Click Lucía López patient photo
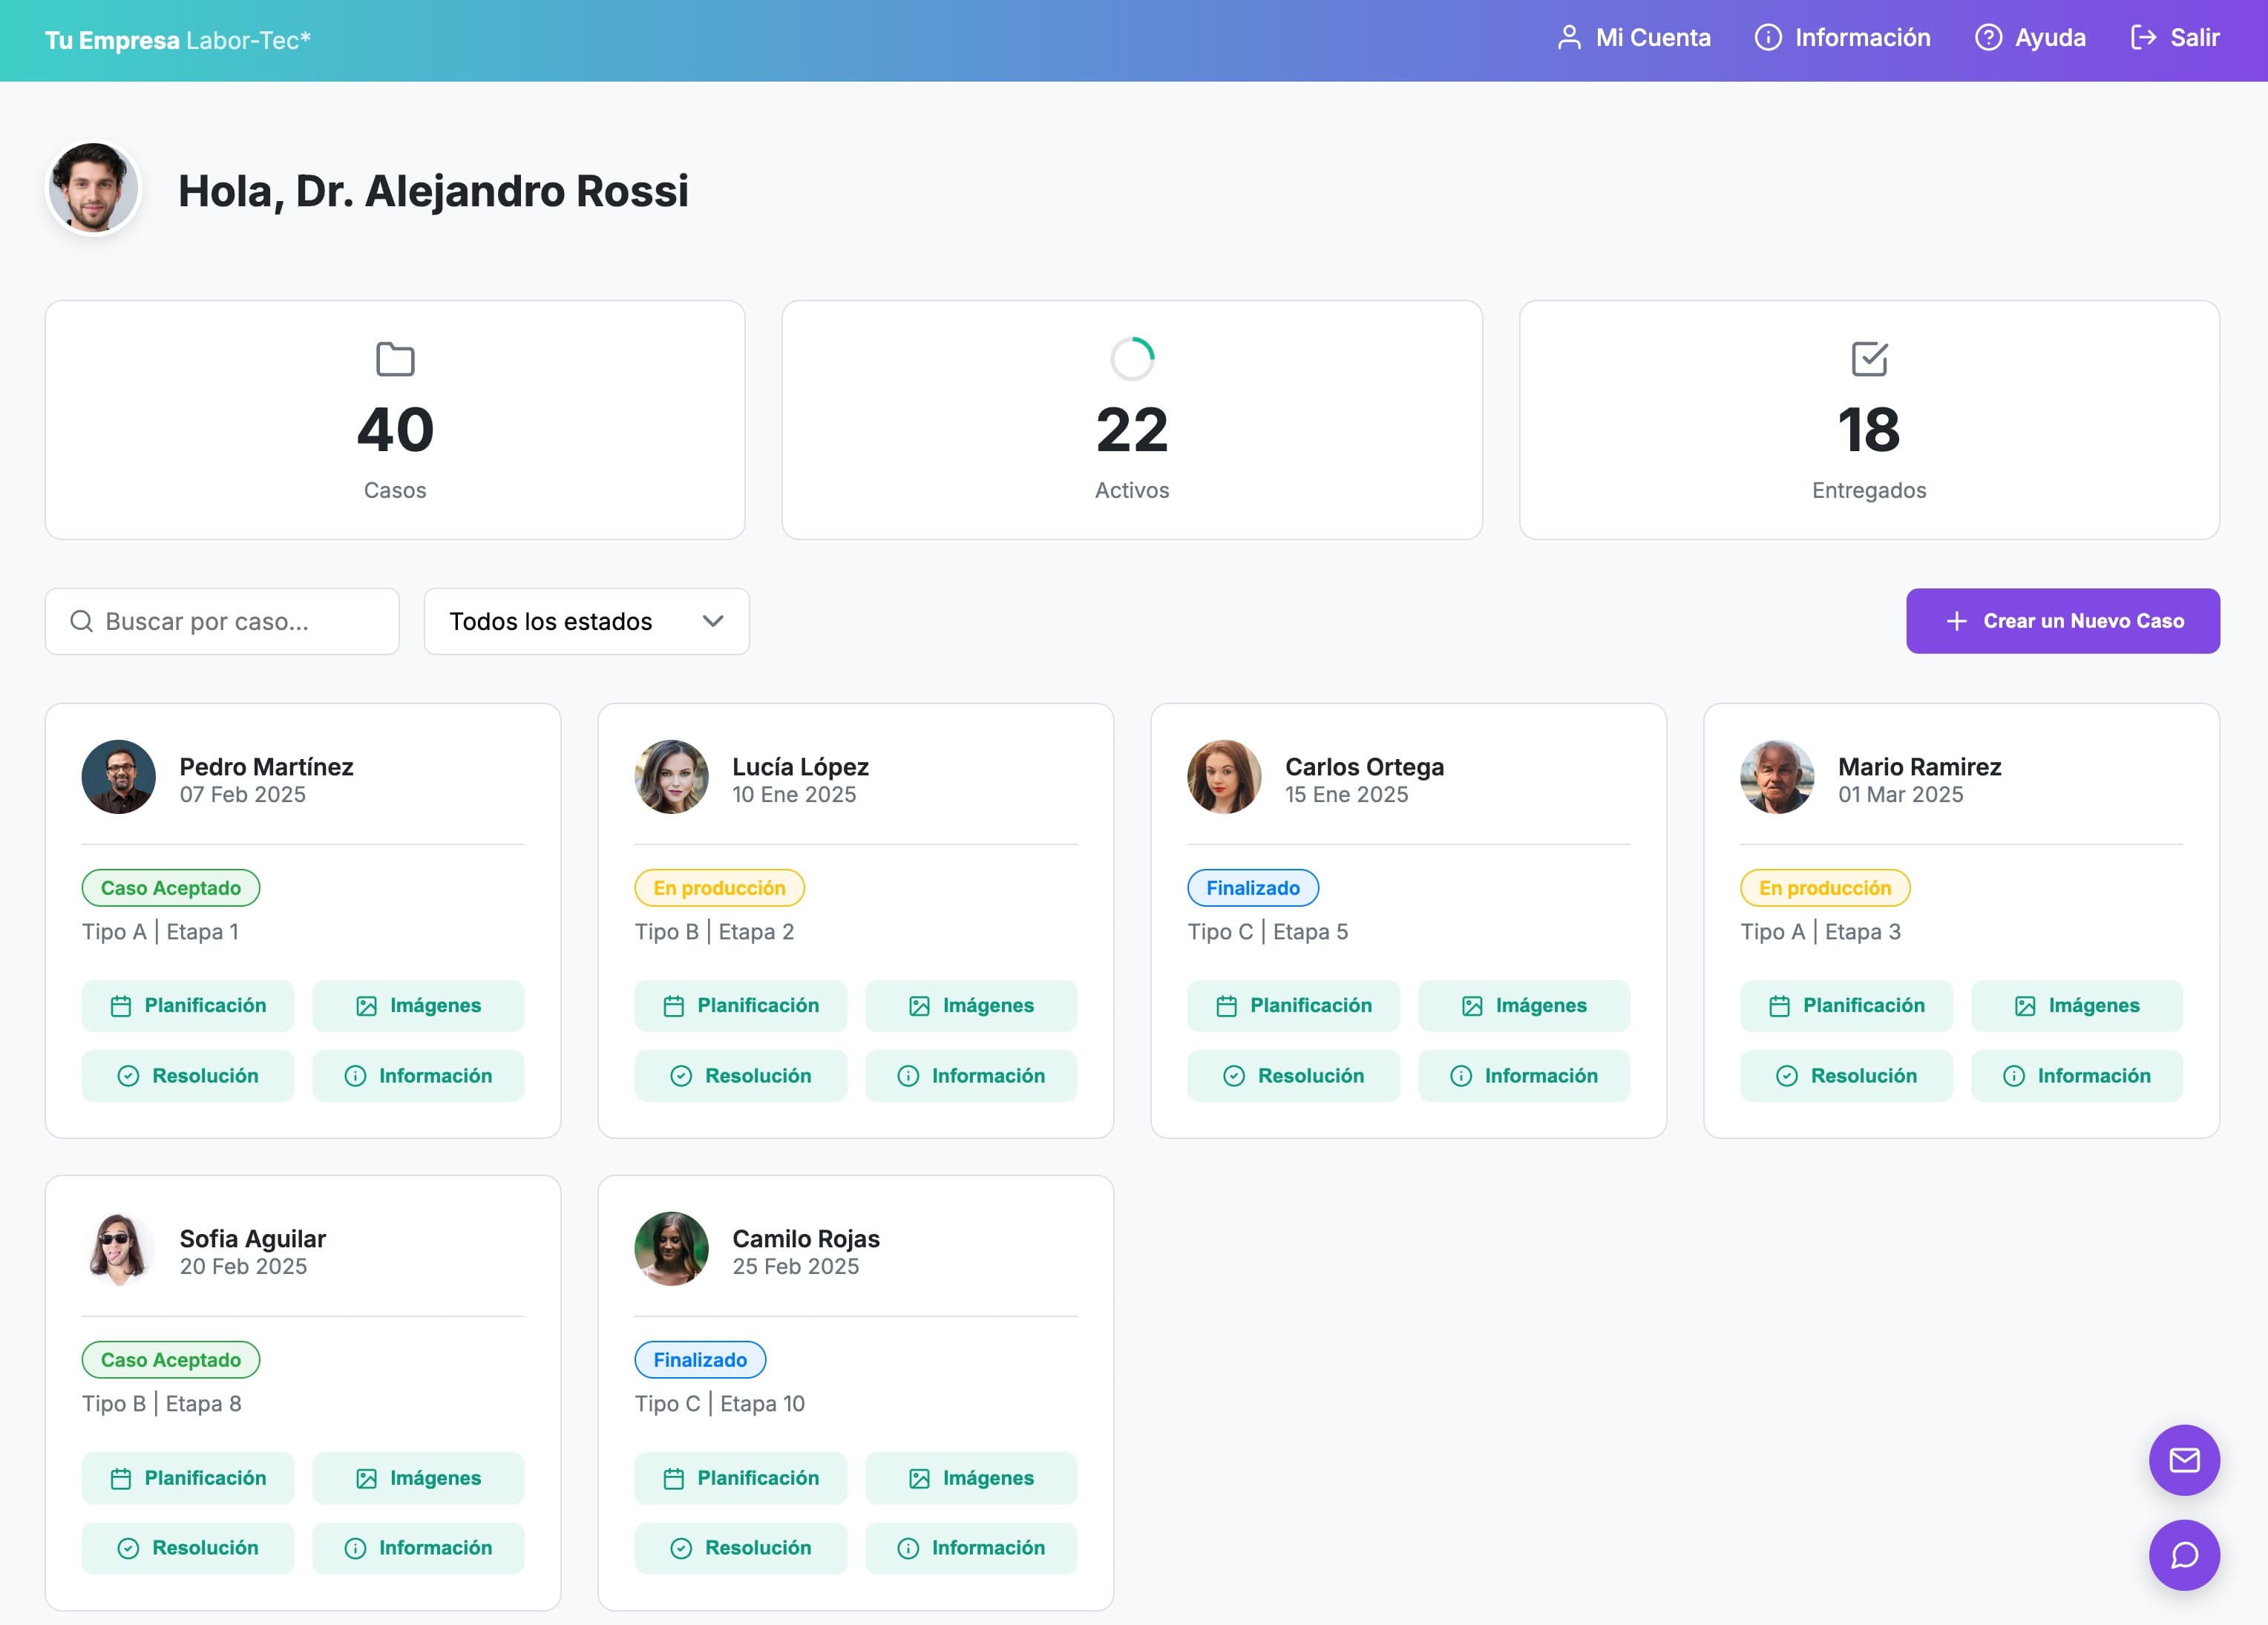Image resolution: width=2268 pixels, height=1625 pixels. coord(671,777)
